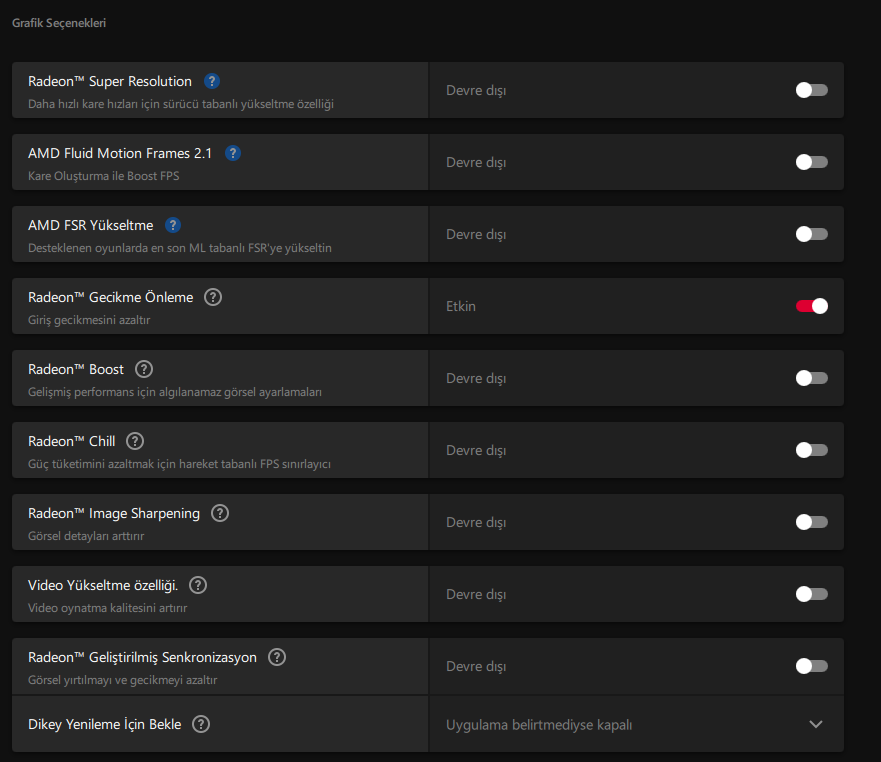
Task: Toggle Radeon Image Sharpening on
Action: pyautogui.click(x=811, y=522)
